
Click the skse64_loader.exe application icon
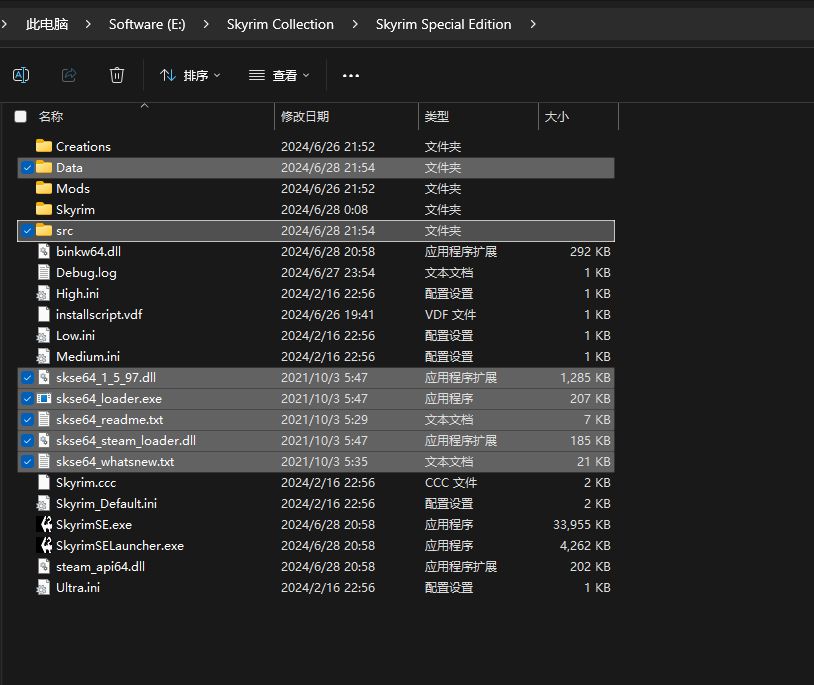[x=44, y=398]
